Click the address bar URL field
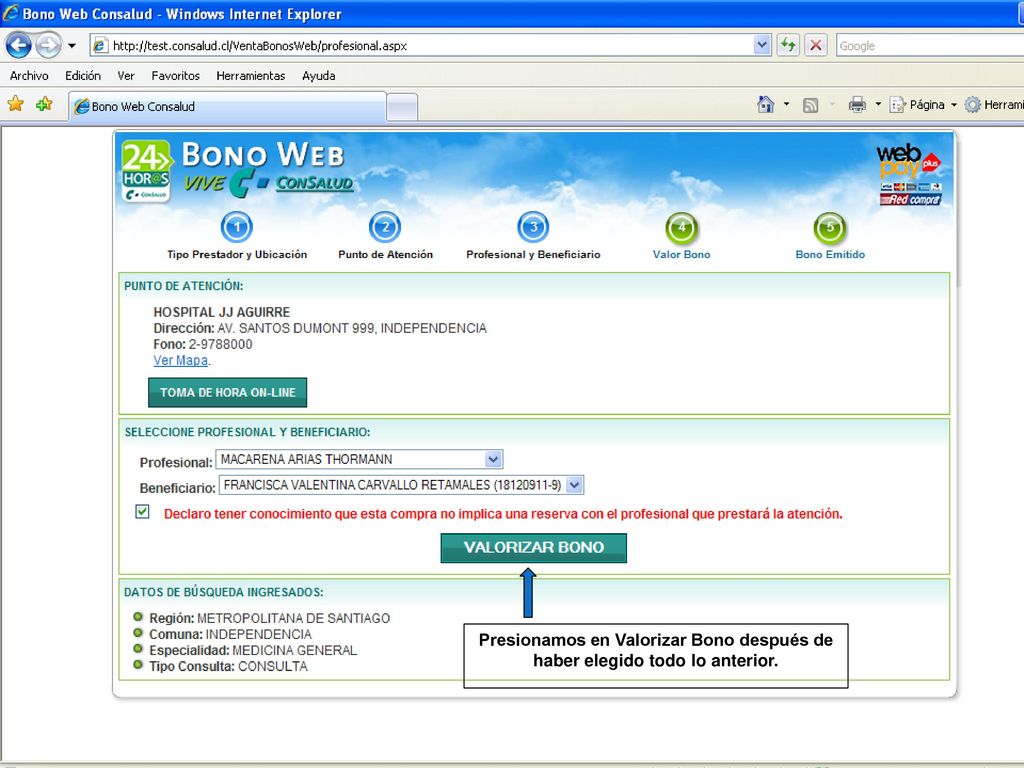 point(431,46)
